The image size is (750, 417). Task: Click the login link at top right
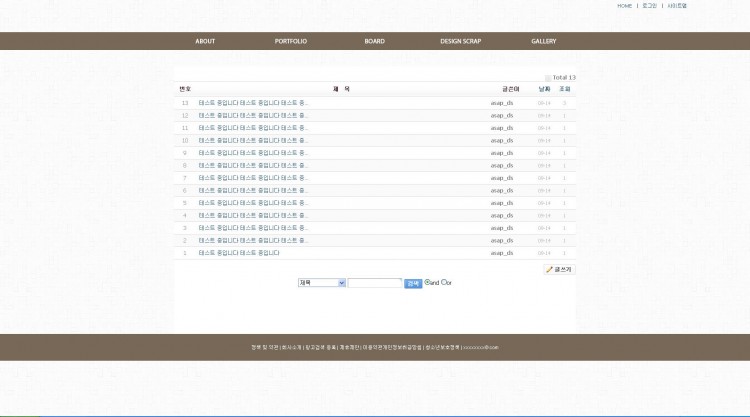pos(649,6)
